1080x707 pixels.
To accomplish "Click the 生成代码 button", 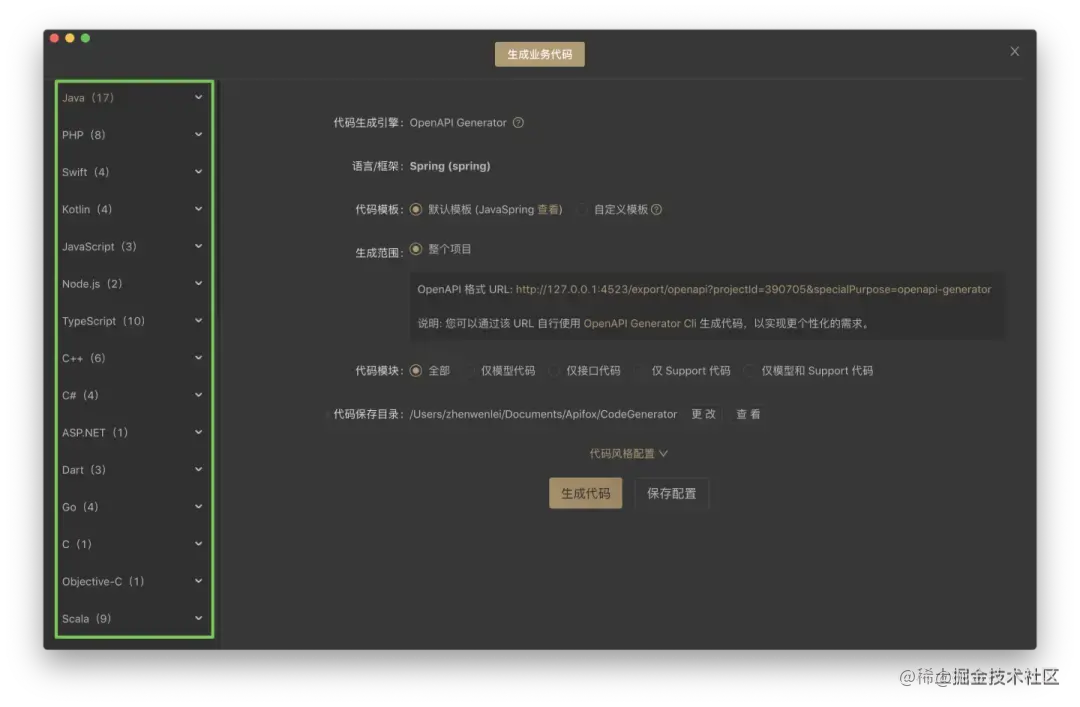I will (x=585, y=493).
